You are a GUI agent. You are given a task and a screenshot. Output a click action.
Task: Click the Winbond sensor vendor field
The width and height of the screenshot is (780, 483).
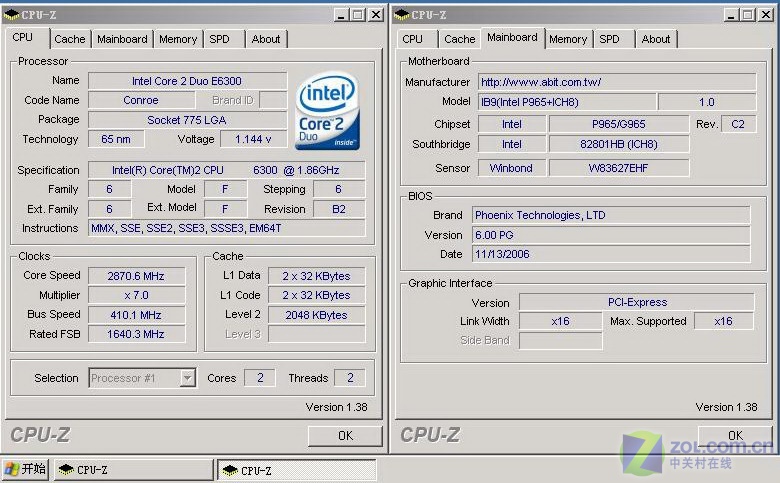511,168
